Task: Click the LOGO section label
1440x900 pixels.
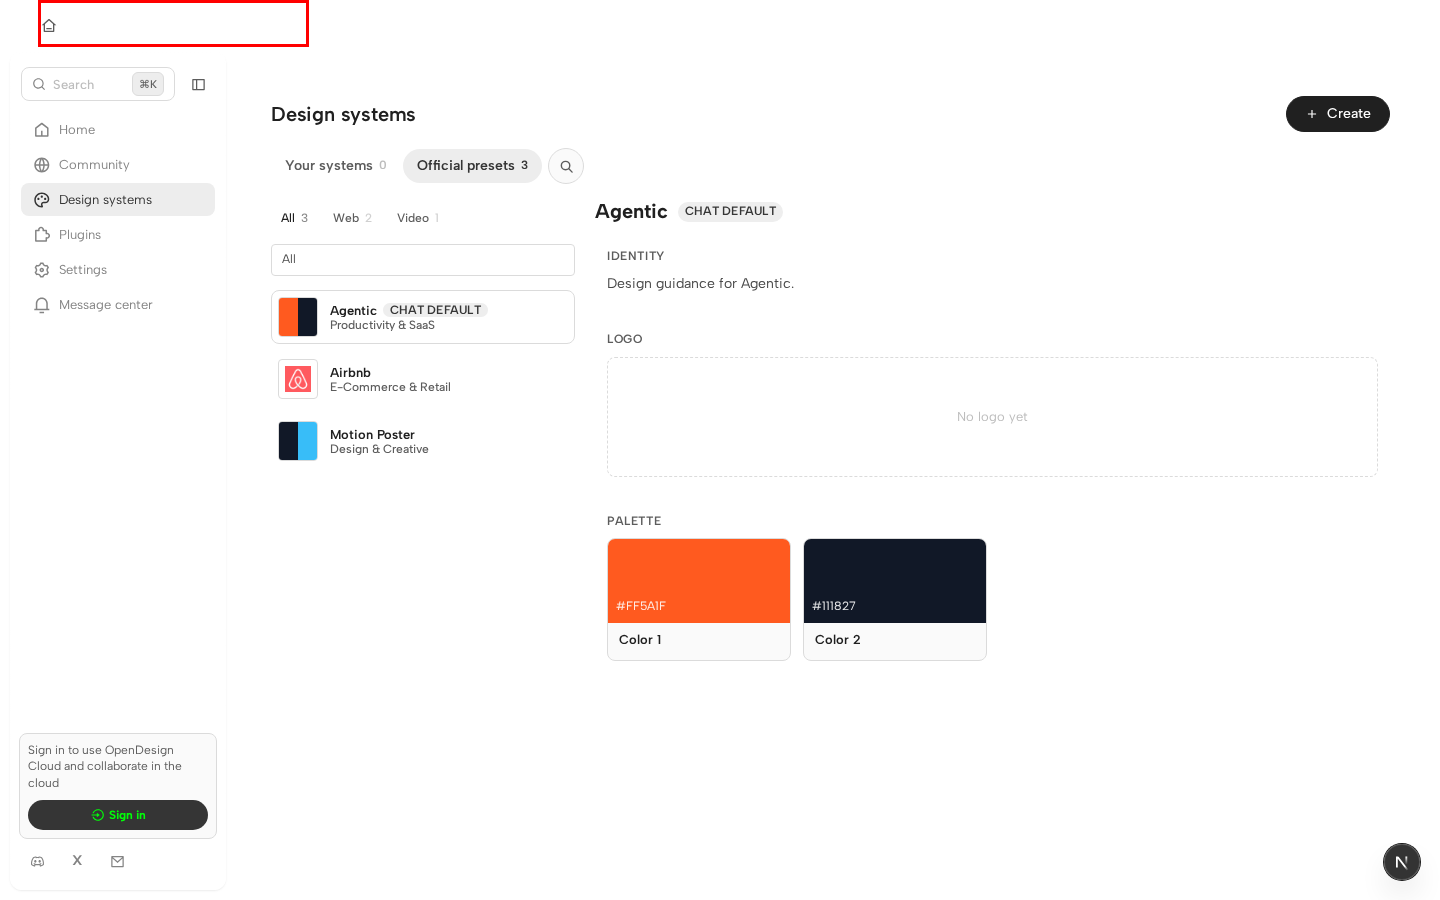Action: point(625,339)
